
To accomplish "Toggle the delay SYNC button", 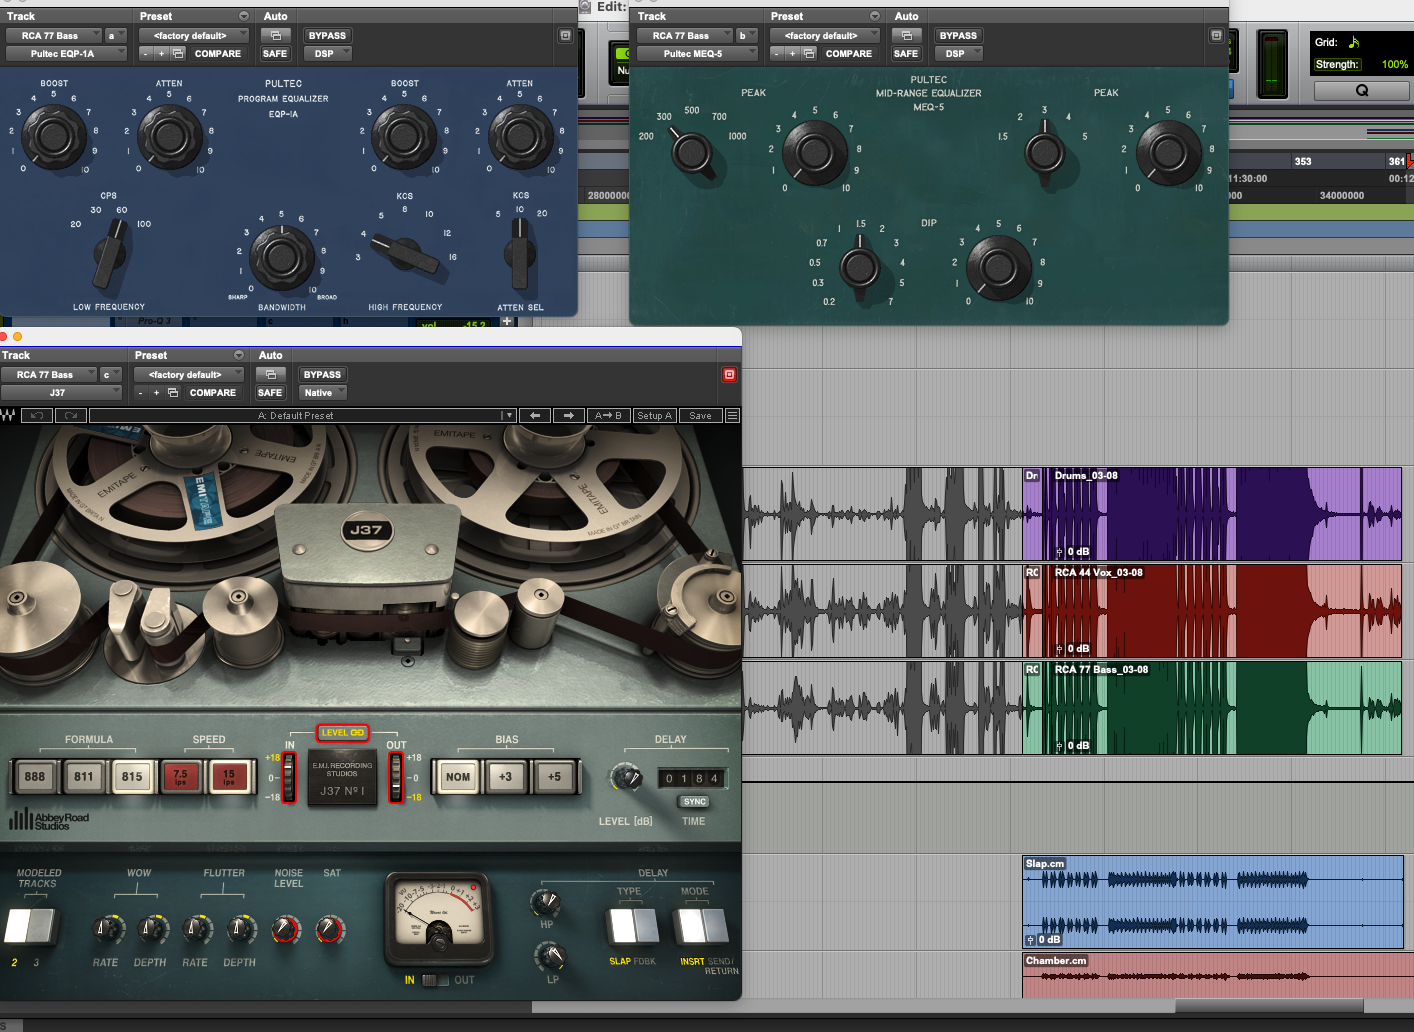I will pos(694,801).
